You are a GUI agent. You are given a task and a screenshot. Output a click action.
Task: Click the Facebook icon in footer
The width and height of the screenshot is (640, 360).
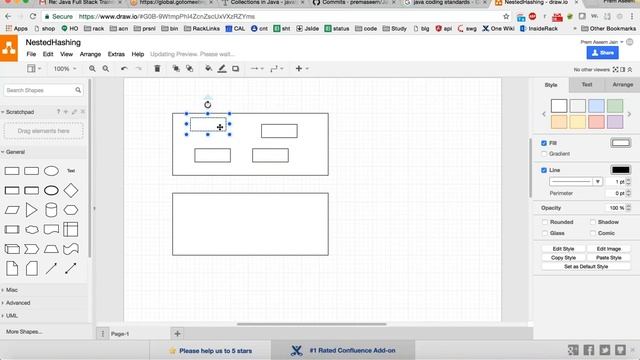(589, 350)
